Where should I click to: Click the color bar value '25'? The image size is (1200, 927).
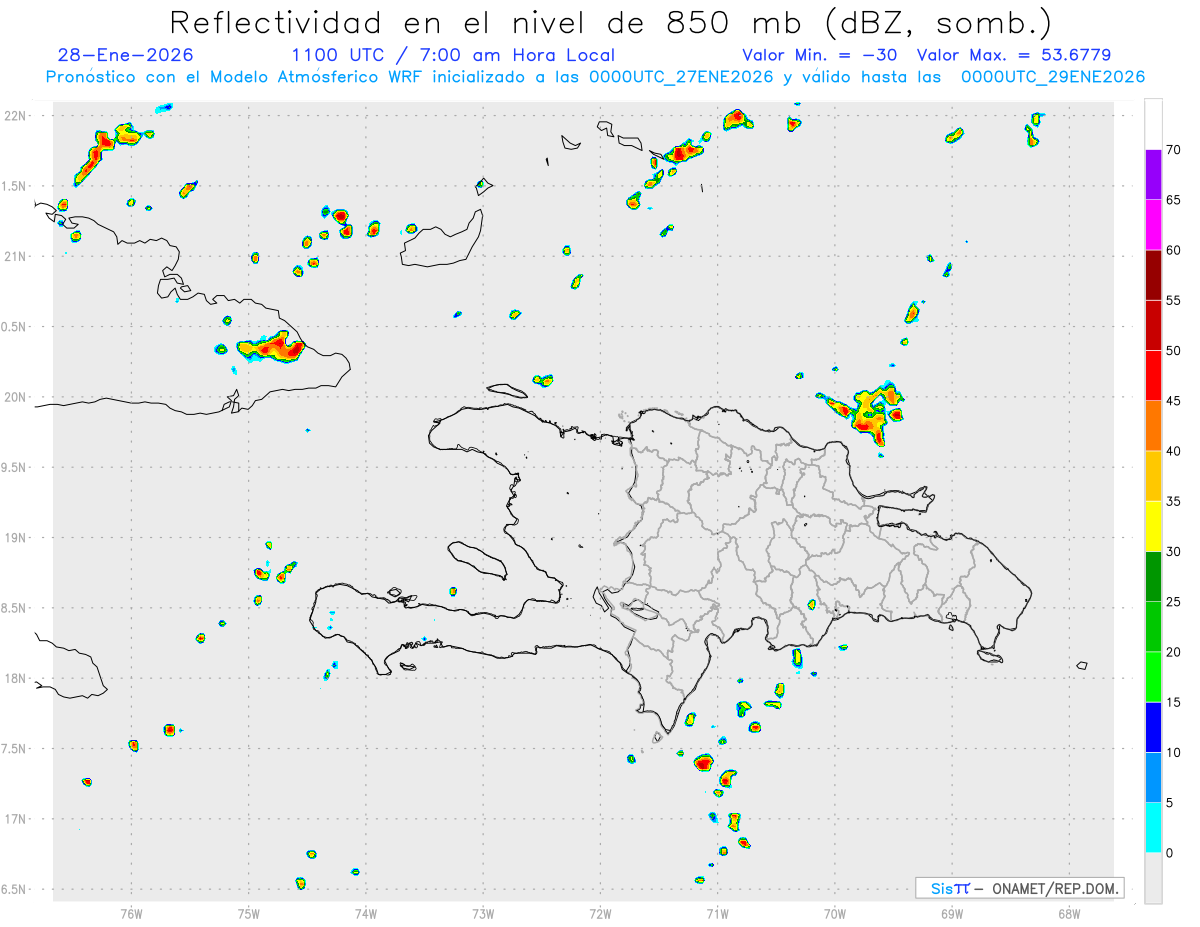tap(1173, 601)
